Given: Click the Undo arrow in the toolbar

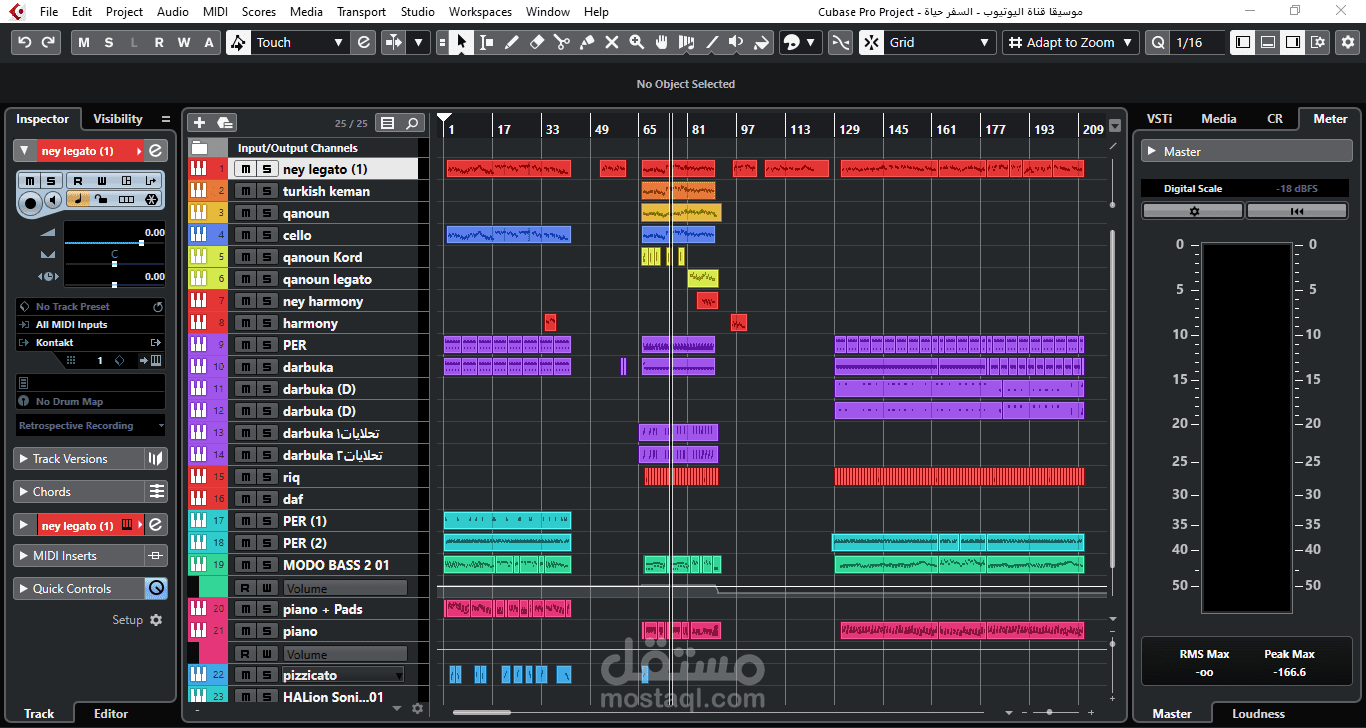Looking at the screenshot, I should pyautogui.click(x=25, y=42).
